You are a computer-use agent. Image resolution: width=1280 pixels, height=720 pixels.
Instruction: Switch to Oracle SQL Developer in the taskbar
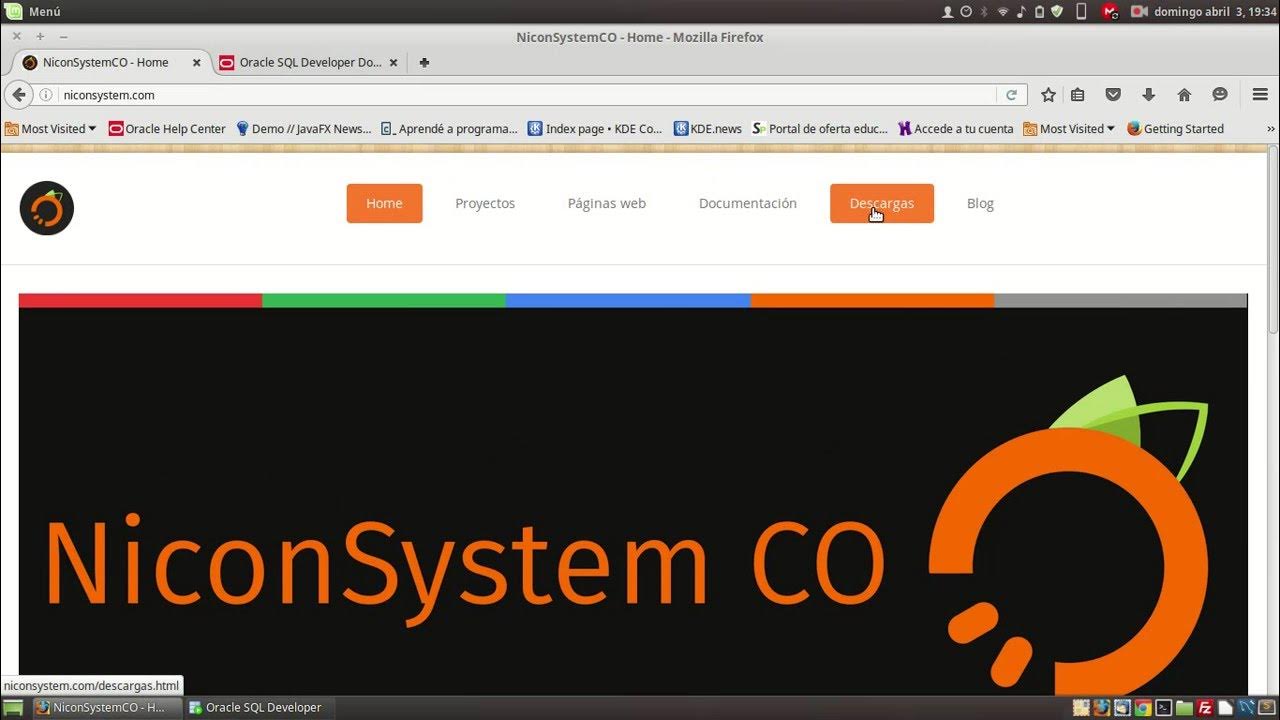tap(257, 707)
